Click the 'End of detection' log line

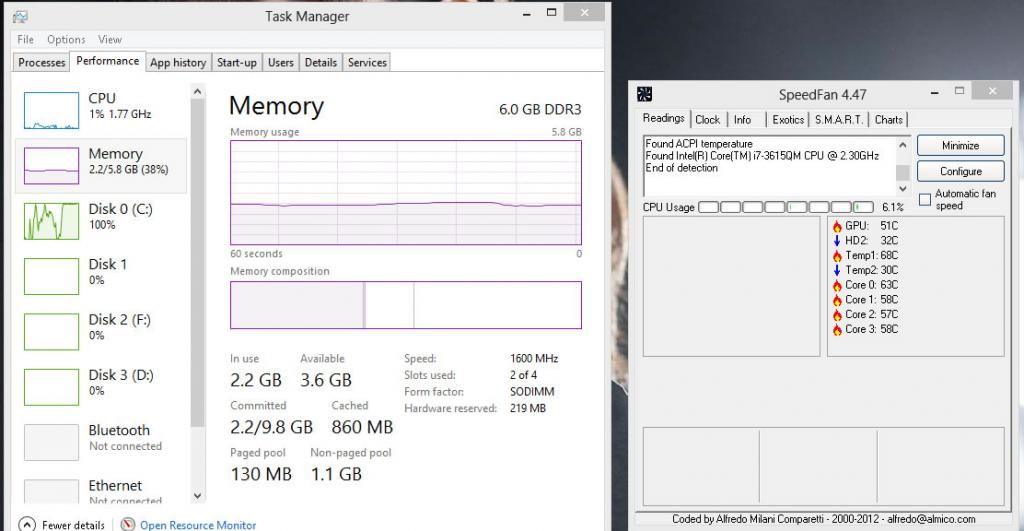(681, 168)
